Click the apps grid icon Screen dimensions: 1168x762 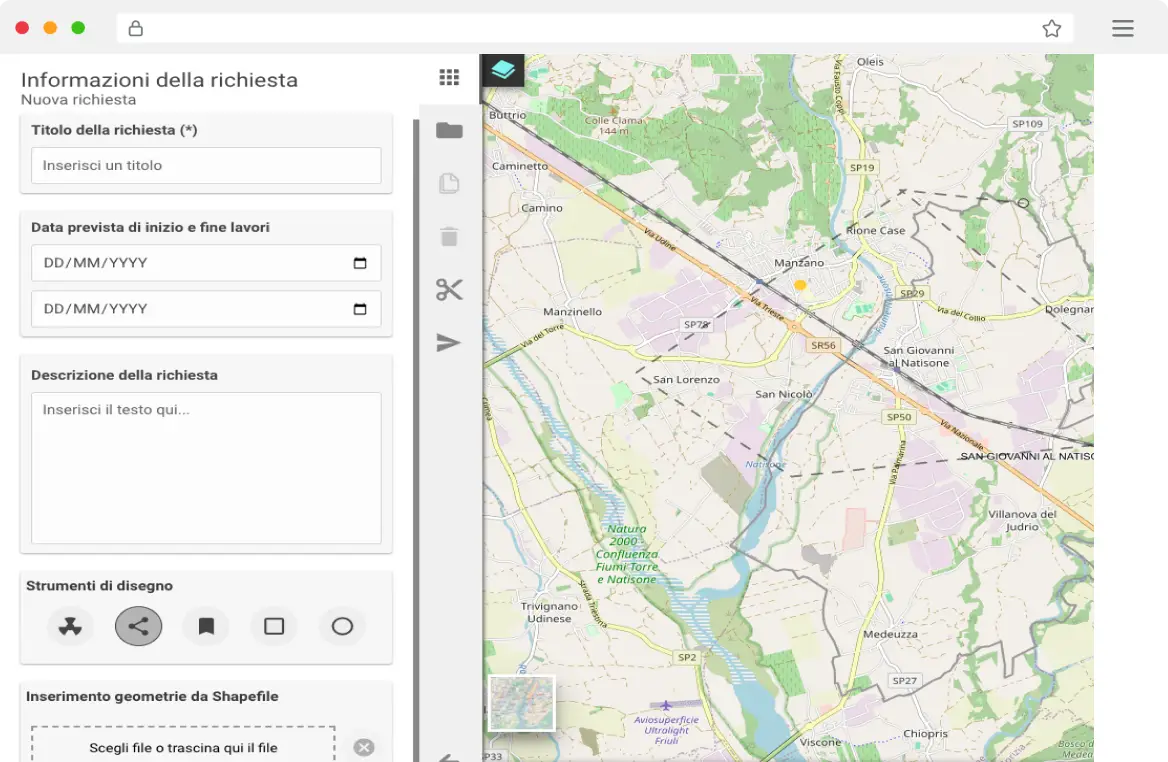[449, 78]
